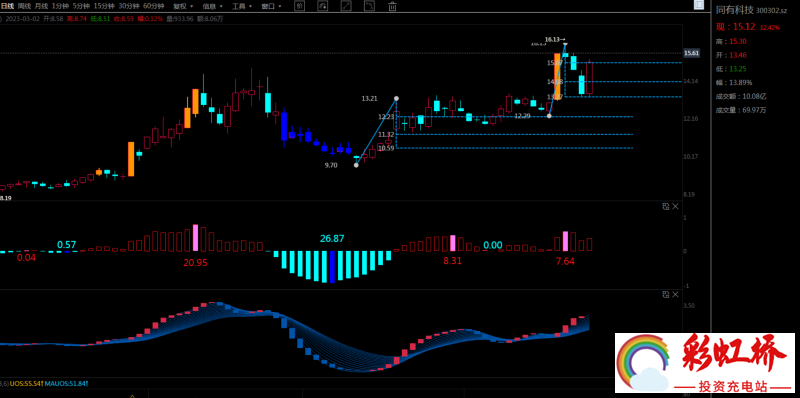Click the settings icon of histogram indicator panel
Viewport: 800px width, 398px height.
click(x=665, y=206)
